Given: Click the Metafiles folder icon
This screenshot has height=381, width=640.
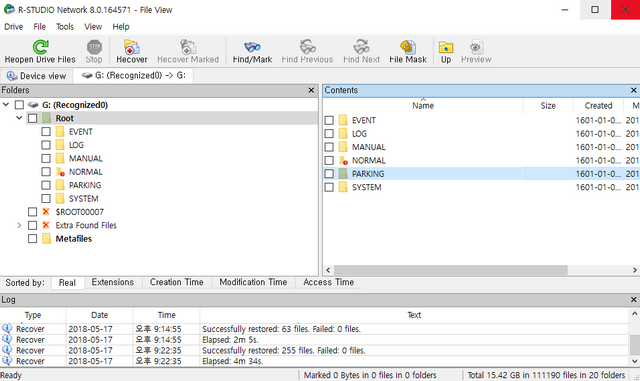Looking at the screenshot, I should pos(47,238).
